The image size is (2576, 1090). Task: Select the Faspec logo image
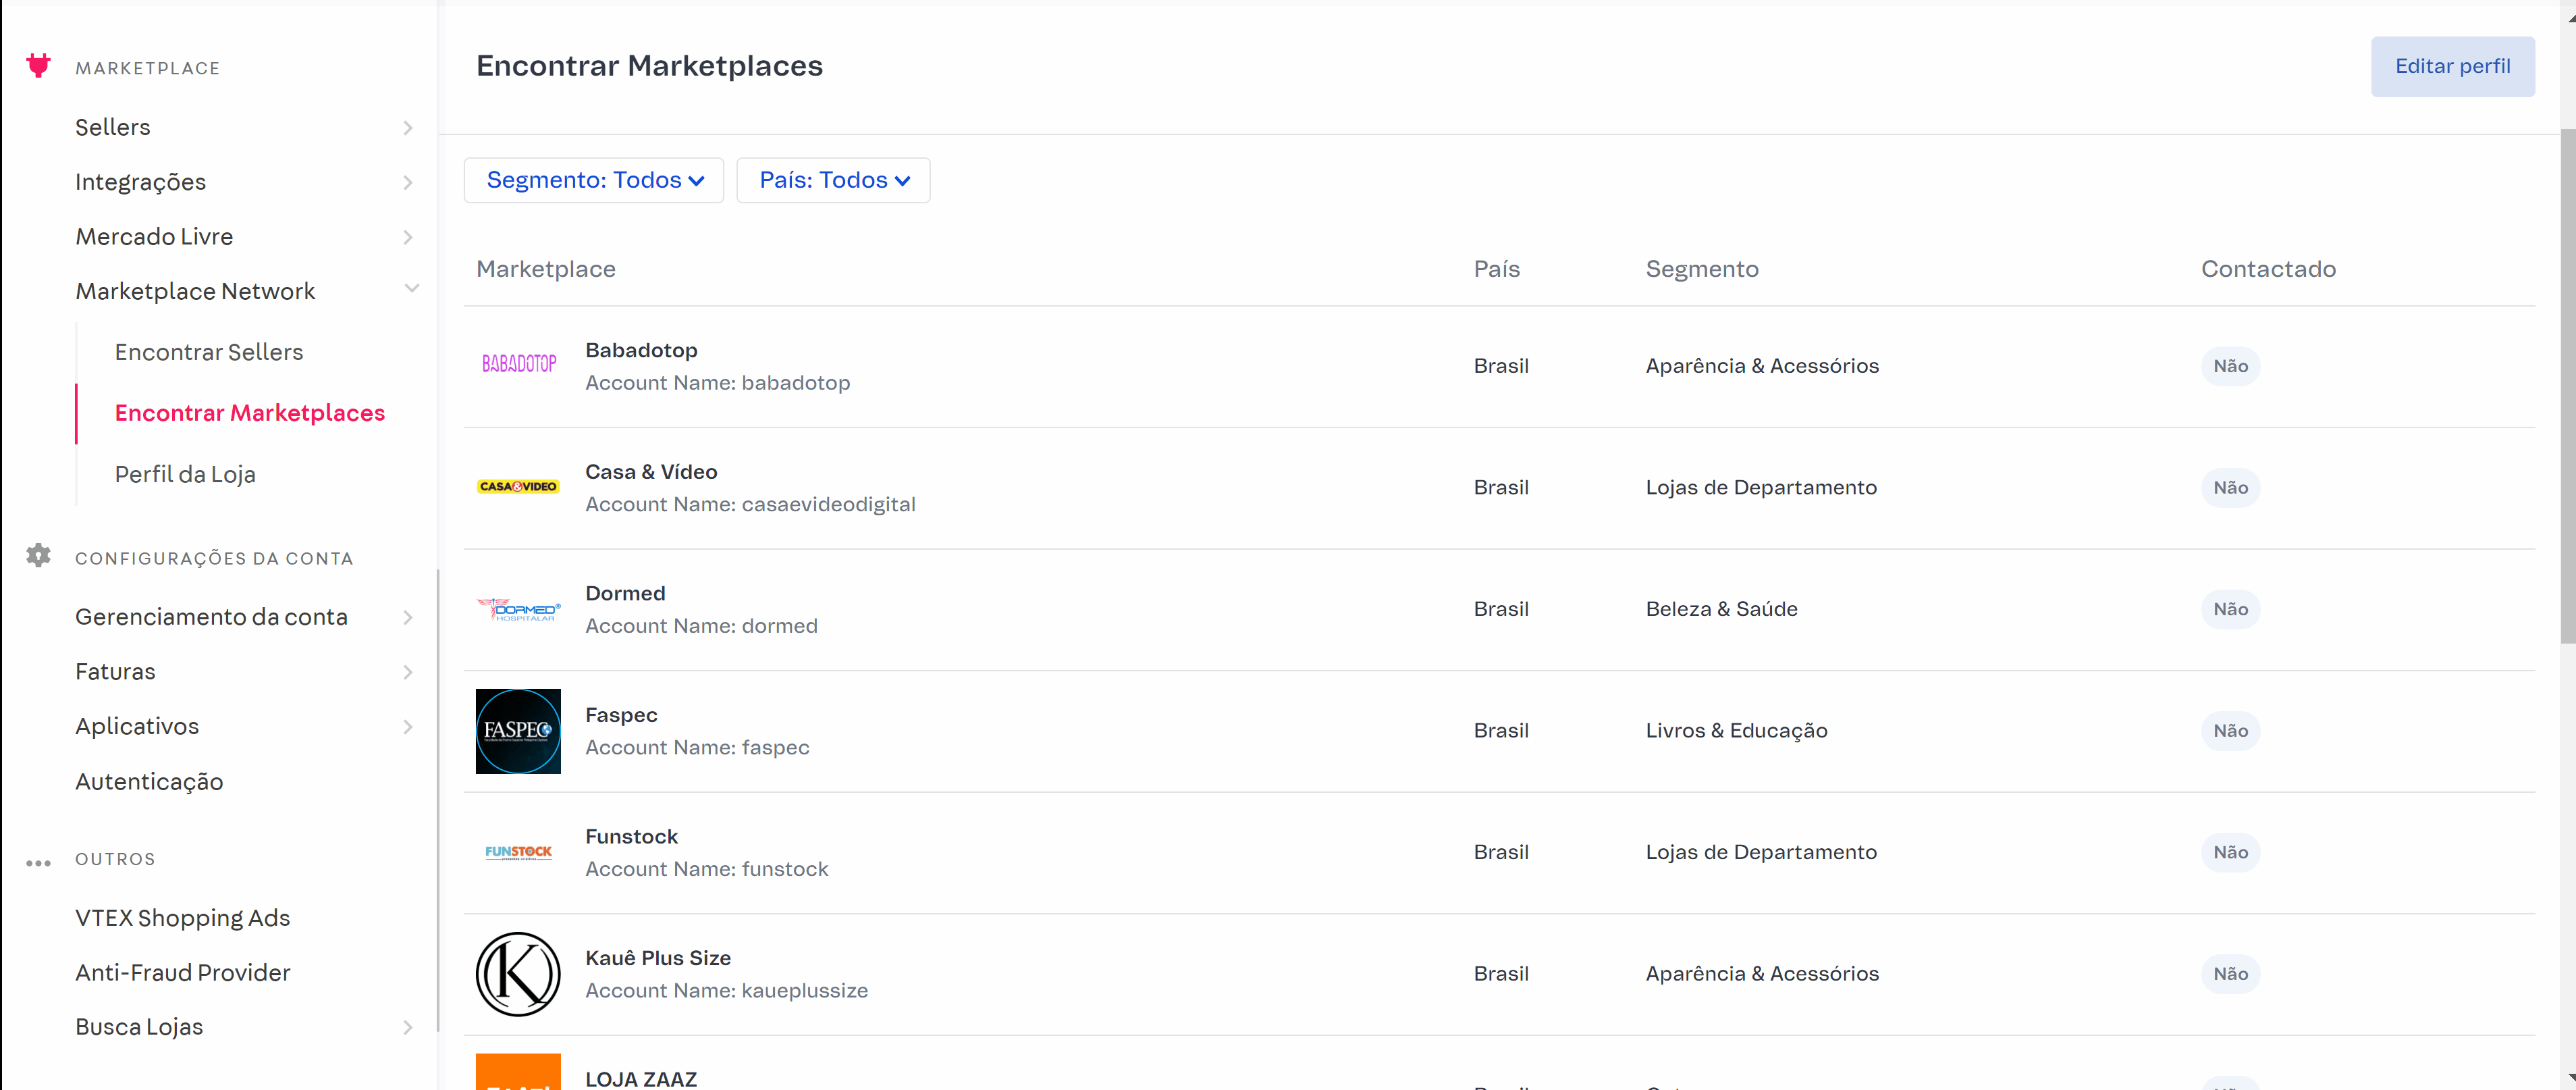coord(518,730)
